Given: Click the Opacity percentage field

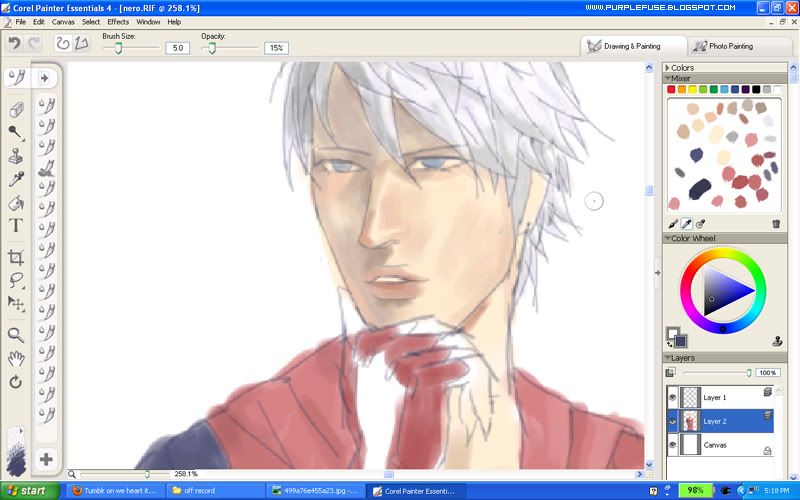Looking at the screenshot, I should pos(277,48).
